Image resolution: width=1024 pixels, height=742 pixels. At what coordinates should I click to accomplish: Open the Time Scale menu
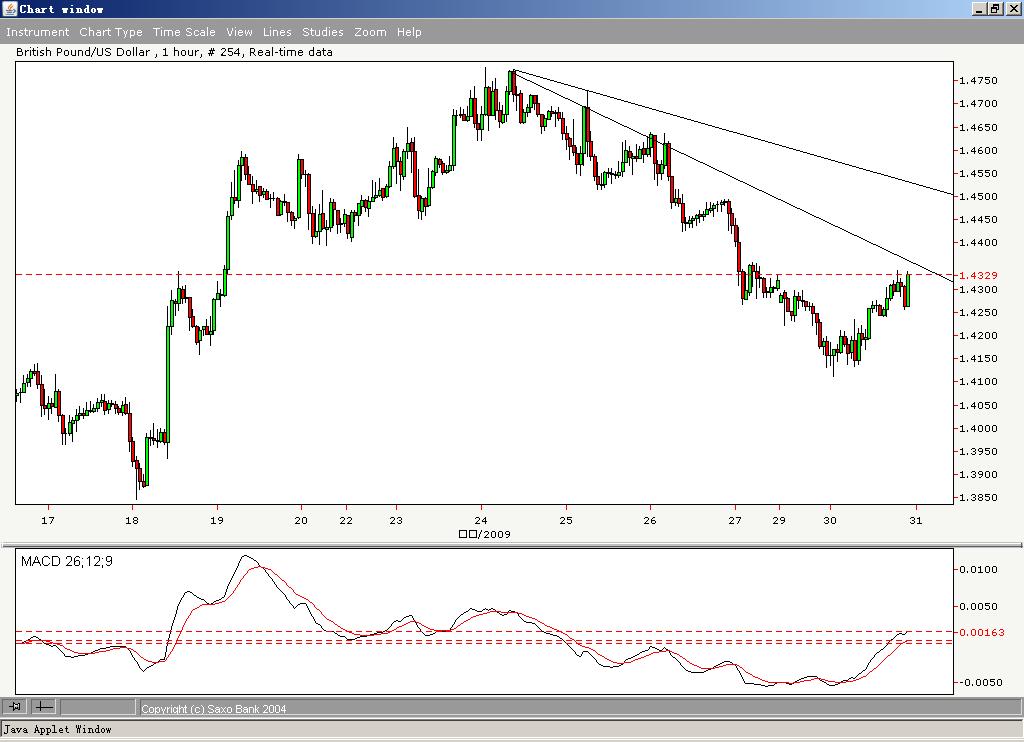[x=184, y=32]
